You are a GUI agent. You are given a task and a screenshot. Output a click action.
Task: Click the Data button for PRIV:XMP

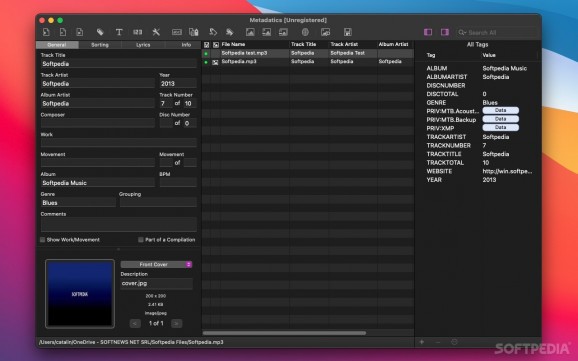[501, 127]
